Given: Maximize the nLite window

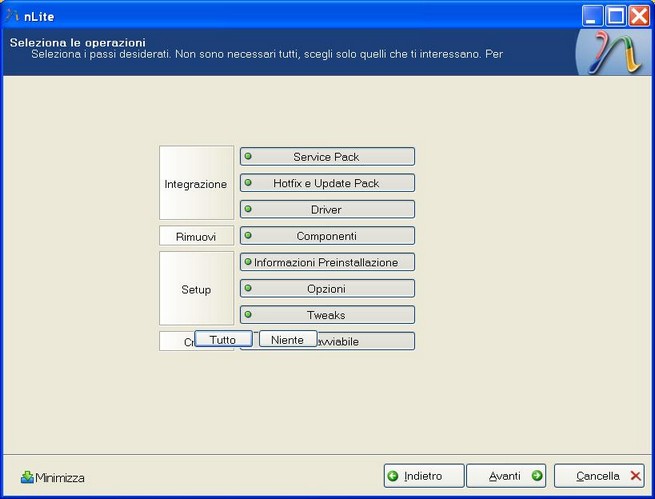Looking at the screenshot, I should (617, 15).
